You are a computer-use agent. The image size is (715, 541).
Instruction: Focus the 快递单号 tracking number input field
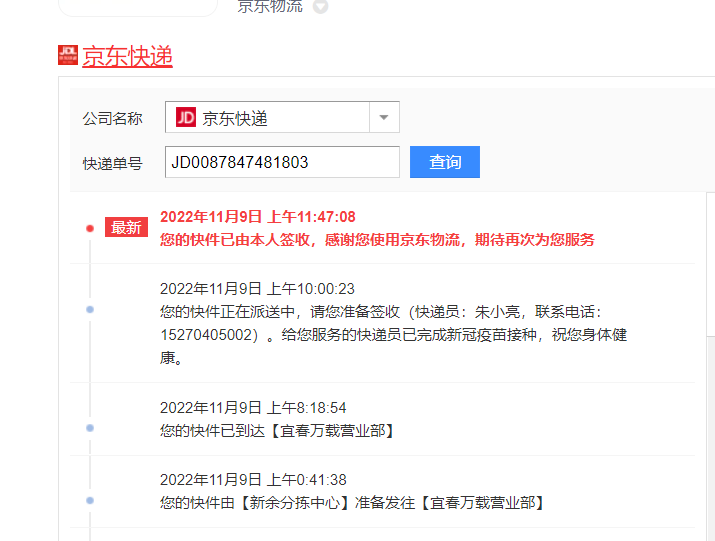pos(282,162)
